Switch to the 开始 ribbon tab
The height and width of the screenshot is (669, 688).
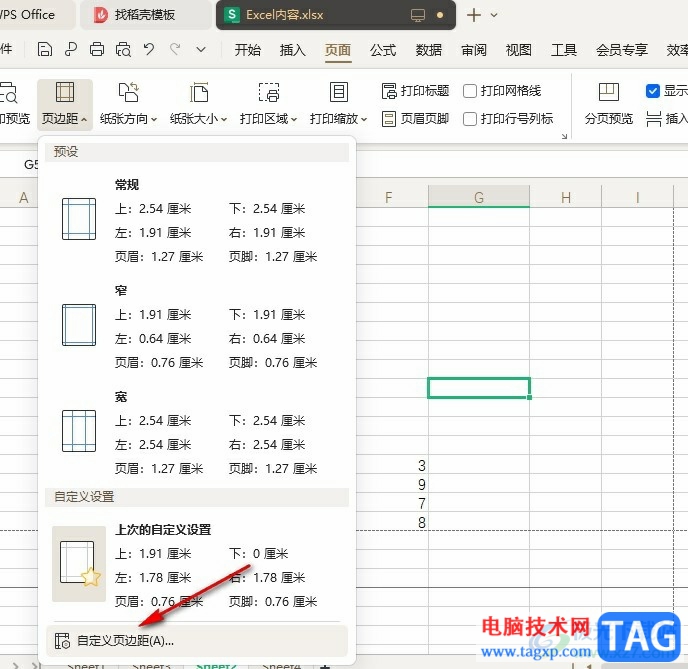pos(247,50)
